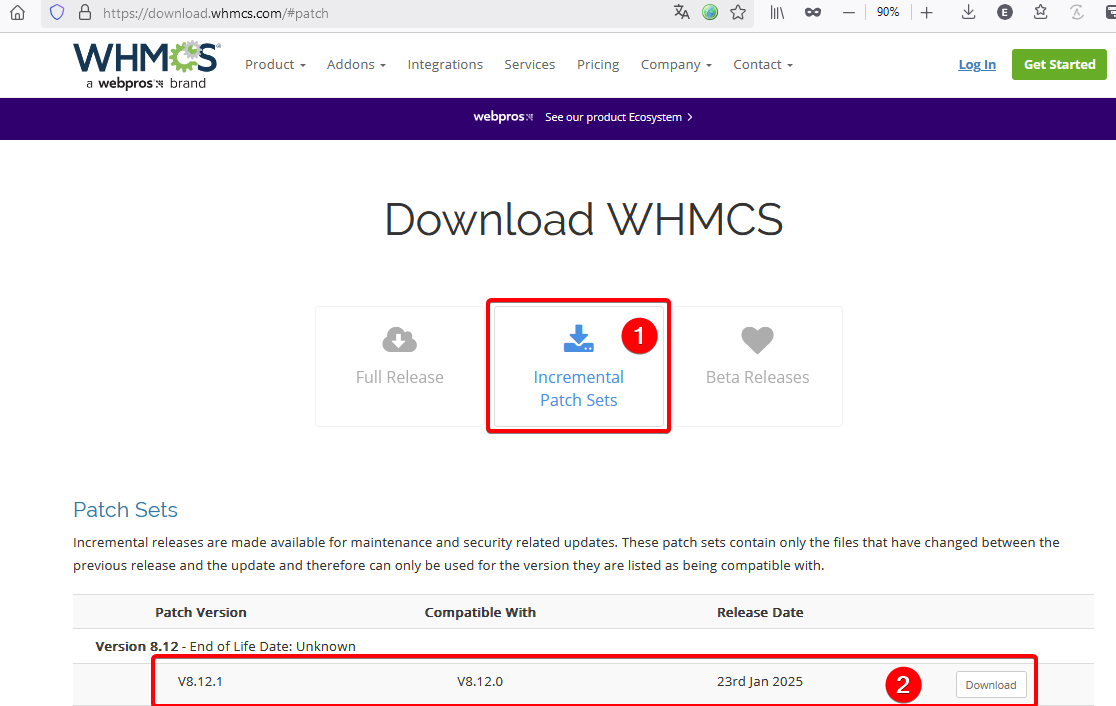1116x706 pixels.
Task: Click the green Get Started button
Action: [1059, 64]
